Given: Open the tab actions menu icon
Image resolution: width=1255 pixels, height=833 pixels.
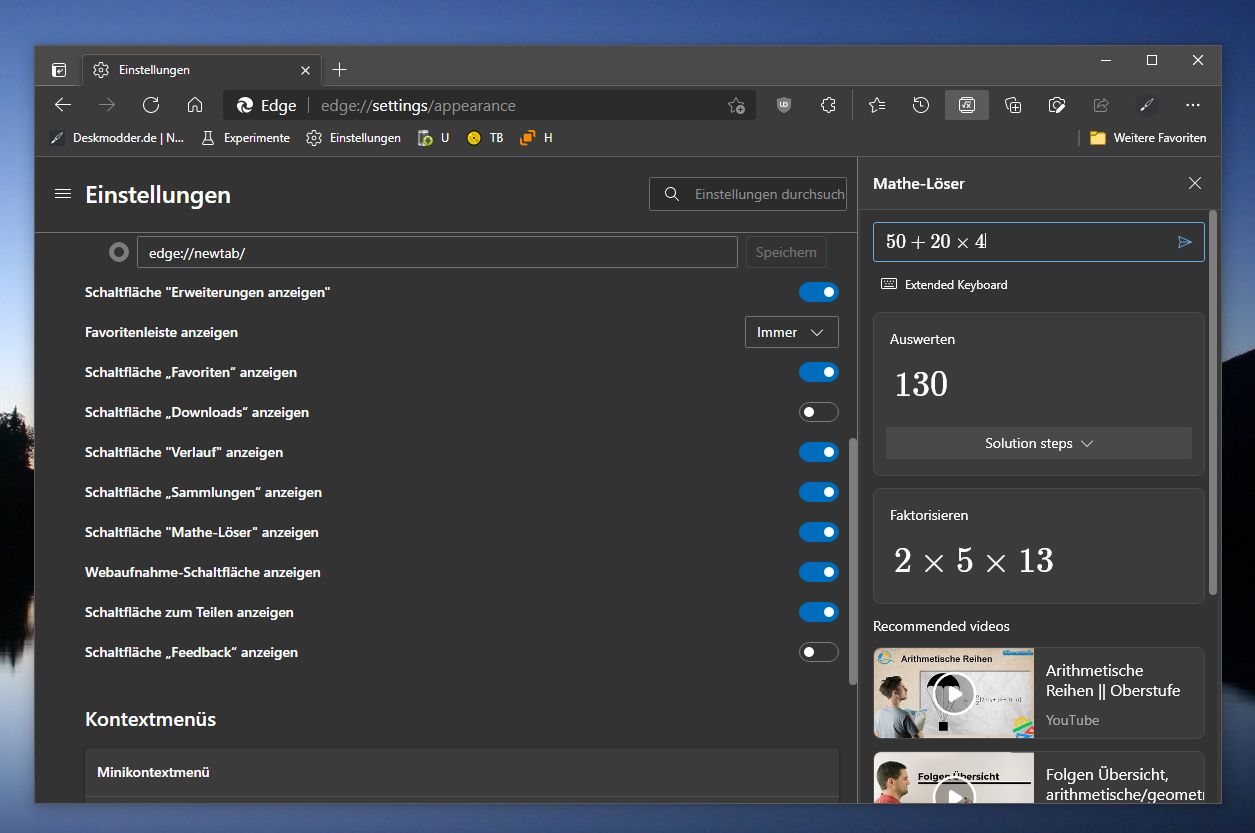Looking at the screenshot, I should [x=60, y=70].
